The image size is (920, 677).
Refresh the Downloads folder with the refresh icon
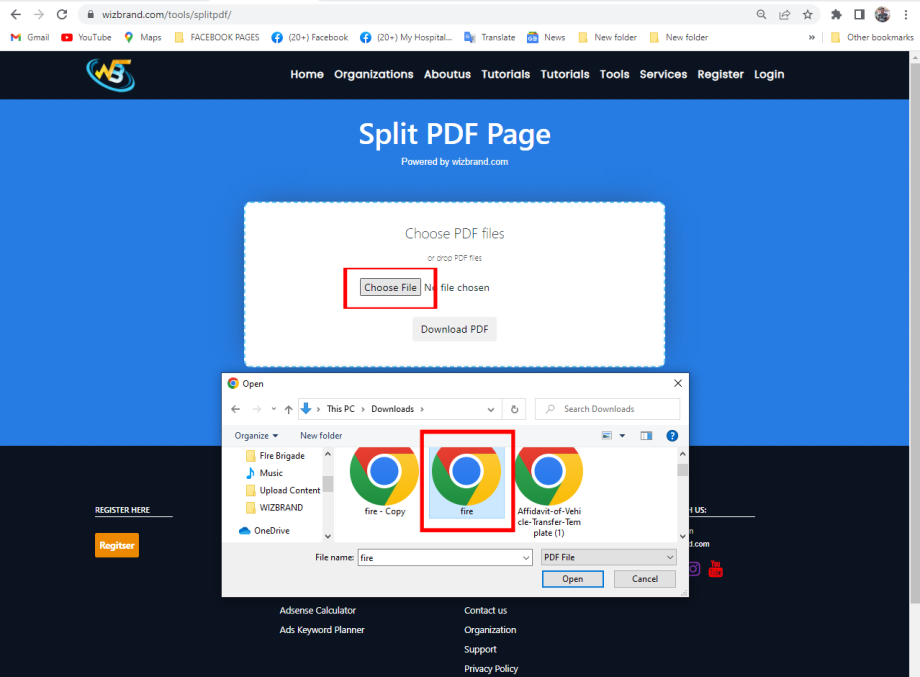click(x=515, y=408)
